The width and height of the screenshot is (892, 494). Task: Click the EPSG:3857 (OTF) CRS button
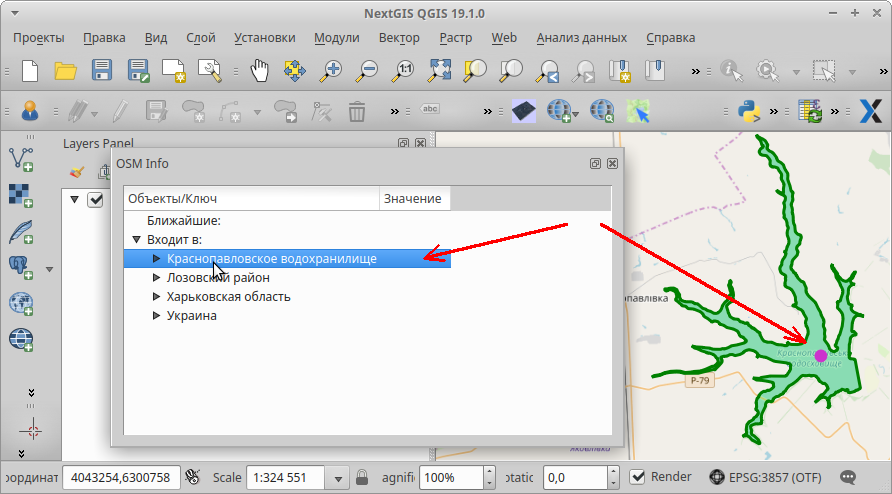tap(766, 477)
